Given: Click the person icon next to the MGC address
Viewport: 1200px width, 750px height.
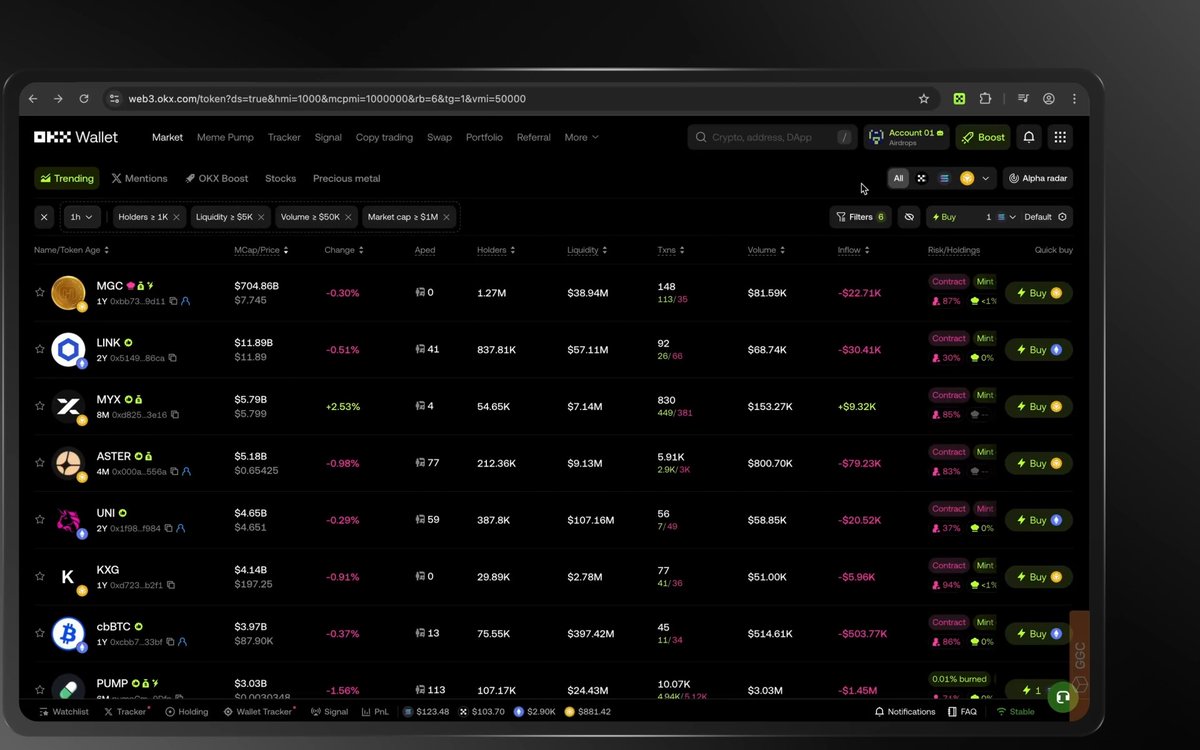Looking at the screenshot, I should 186,301.
